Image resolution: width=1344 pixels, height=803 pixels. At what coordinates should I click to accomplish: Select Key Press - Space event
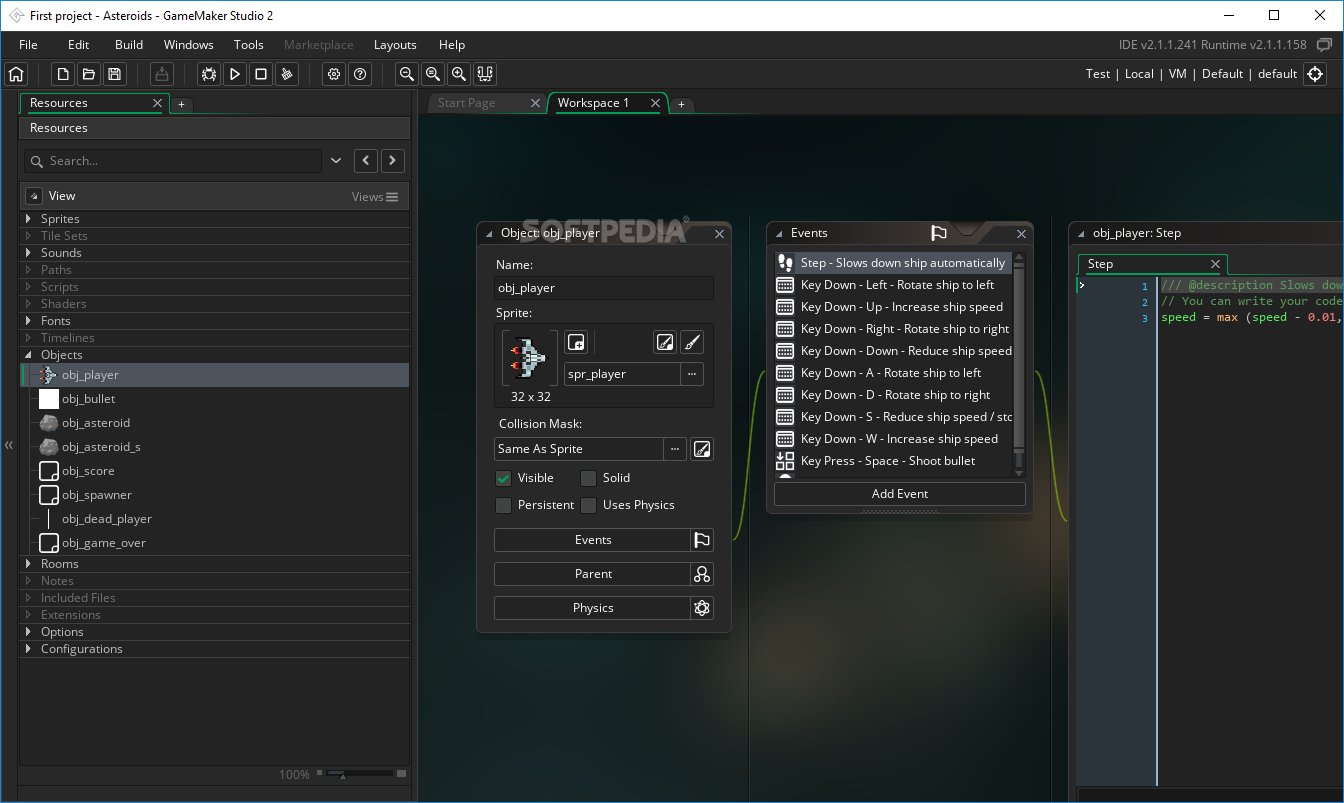[893, 461]
